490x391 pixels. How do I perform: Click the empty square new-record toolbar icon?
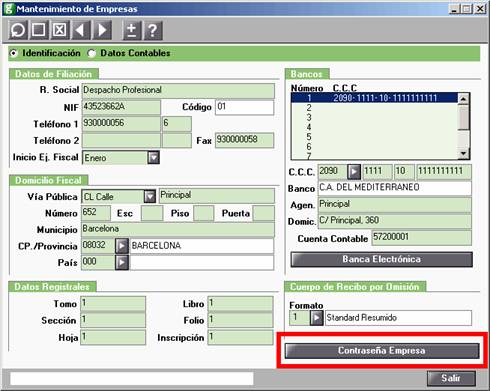point(39,30)
